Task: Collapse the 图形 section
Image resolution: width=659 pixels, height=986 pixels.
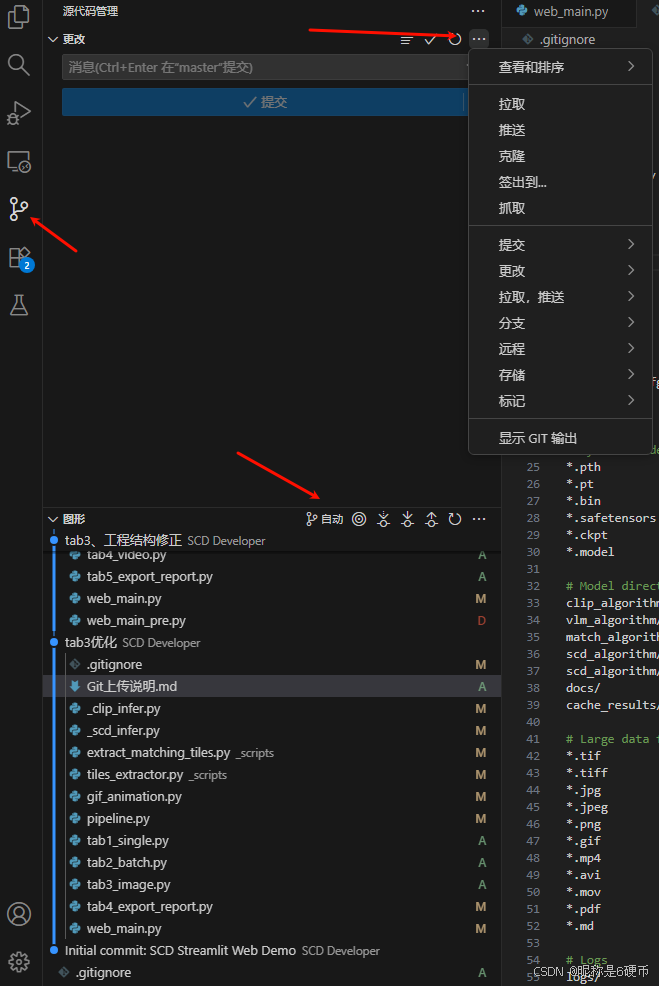Action: click(53, 519)
